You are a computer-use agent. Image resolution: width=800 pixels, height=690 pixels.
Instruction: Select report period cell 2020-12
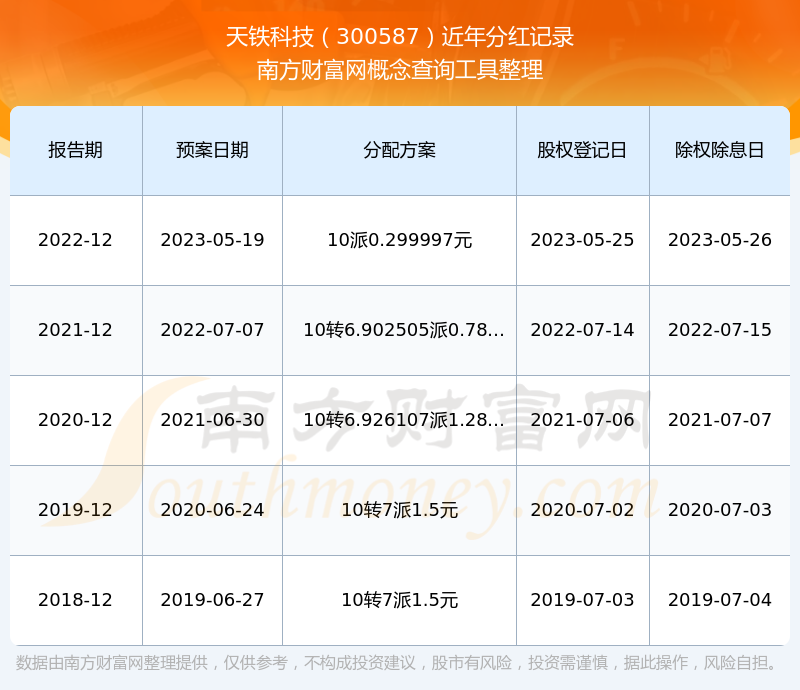click(76, 420)
